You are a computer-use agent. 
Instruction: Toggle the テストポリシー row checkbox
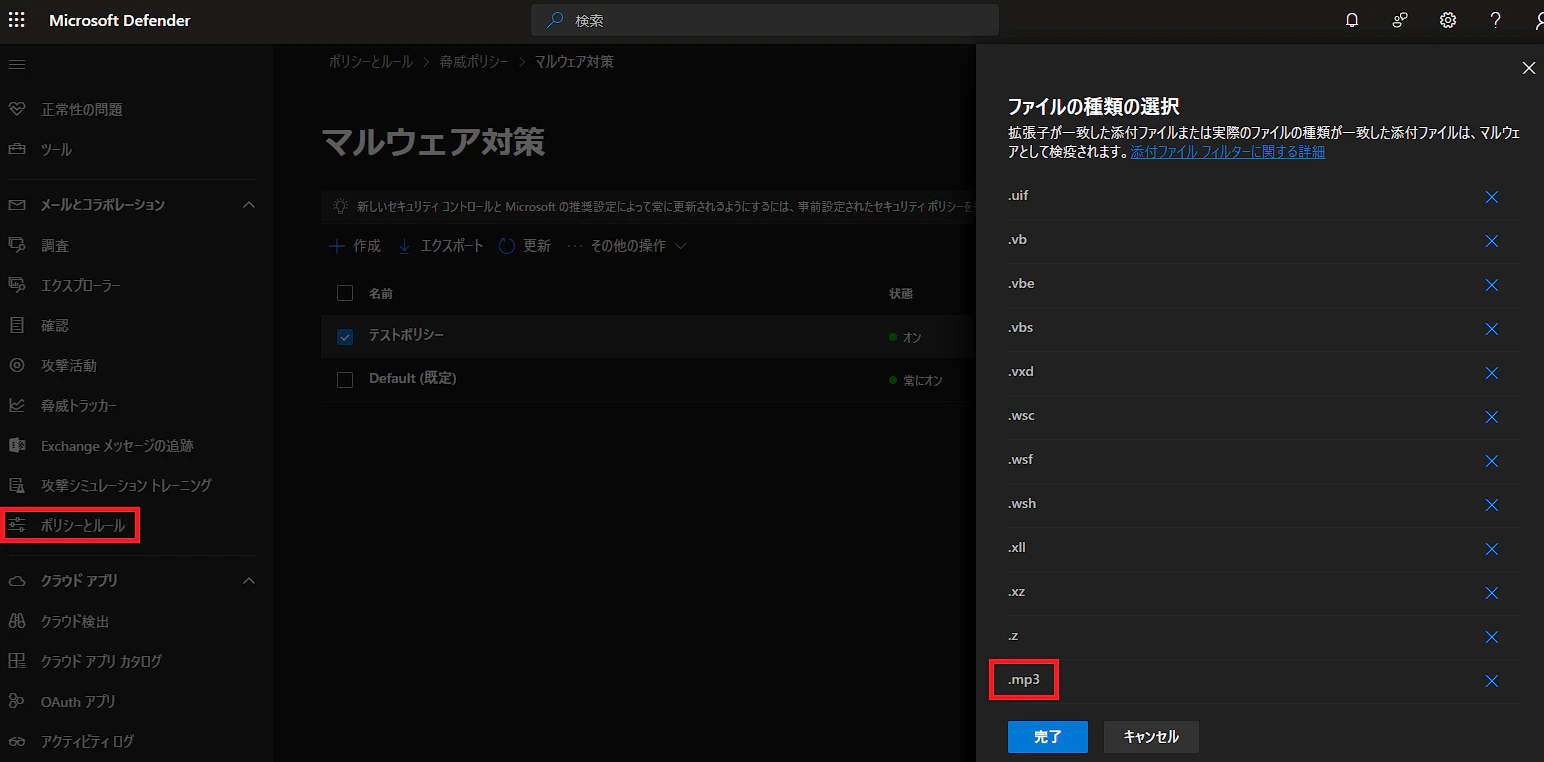click(345, 336)
